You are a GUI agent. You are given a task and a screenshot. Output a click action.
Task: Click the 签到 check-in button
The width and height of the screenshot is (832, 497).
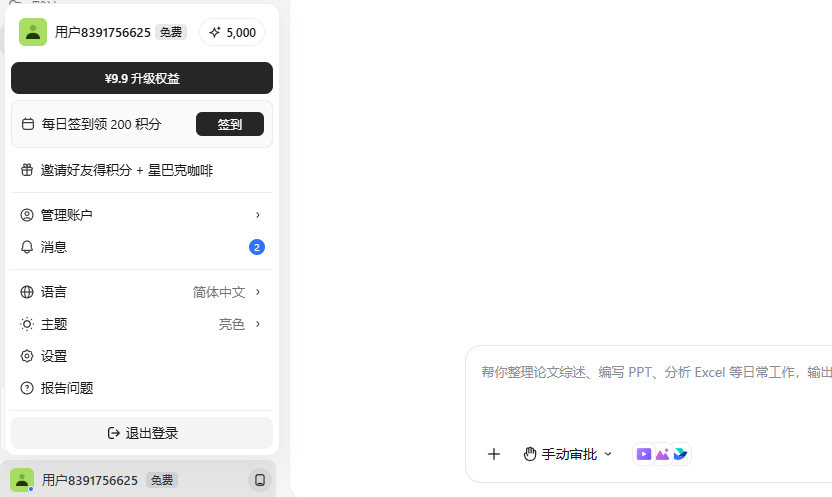coord(230,124)
